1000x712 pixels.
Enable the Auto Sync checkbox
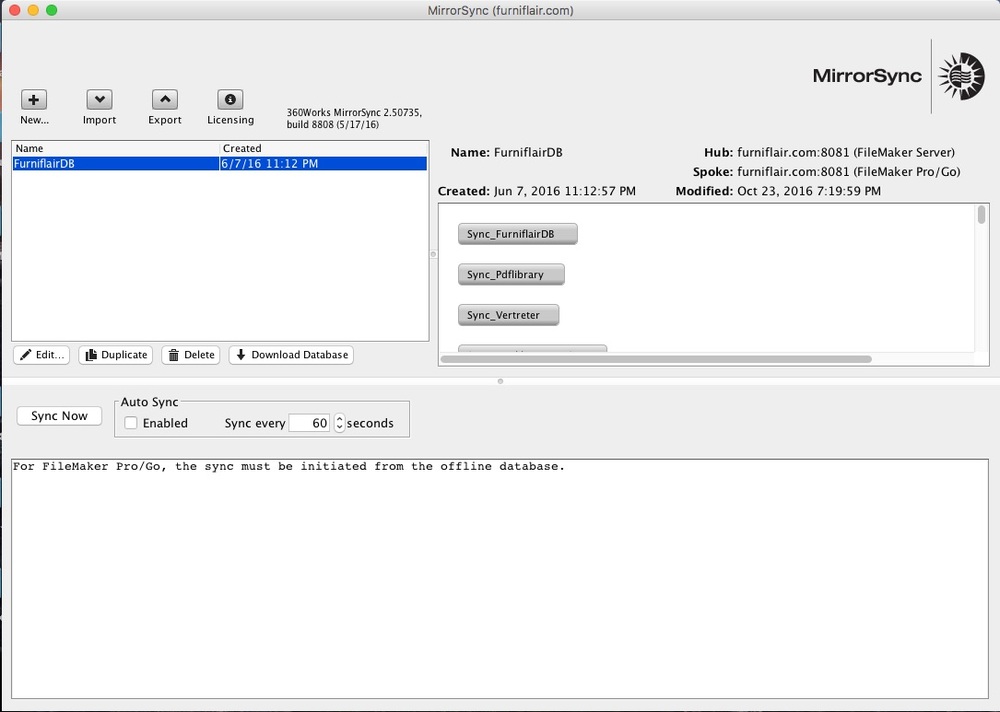[131, 423]
